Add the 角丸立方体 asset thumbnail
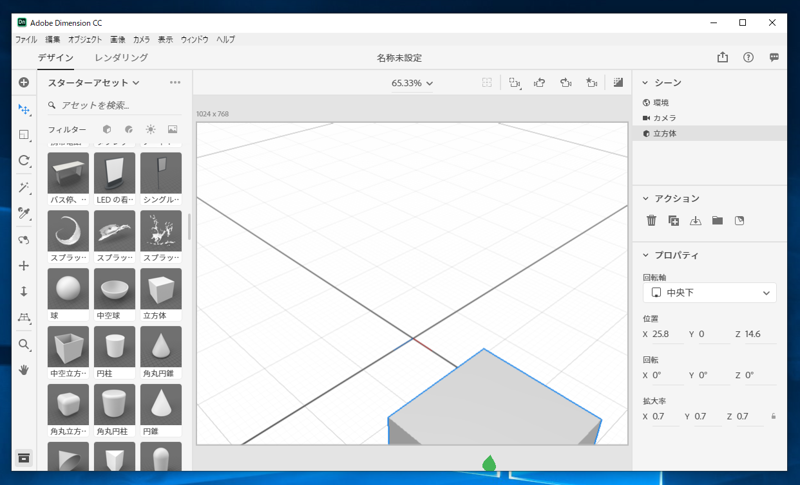Image resolution: width=800 pixels, height=485 pixels. tap(68, 405)
